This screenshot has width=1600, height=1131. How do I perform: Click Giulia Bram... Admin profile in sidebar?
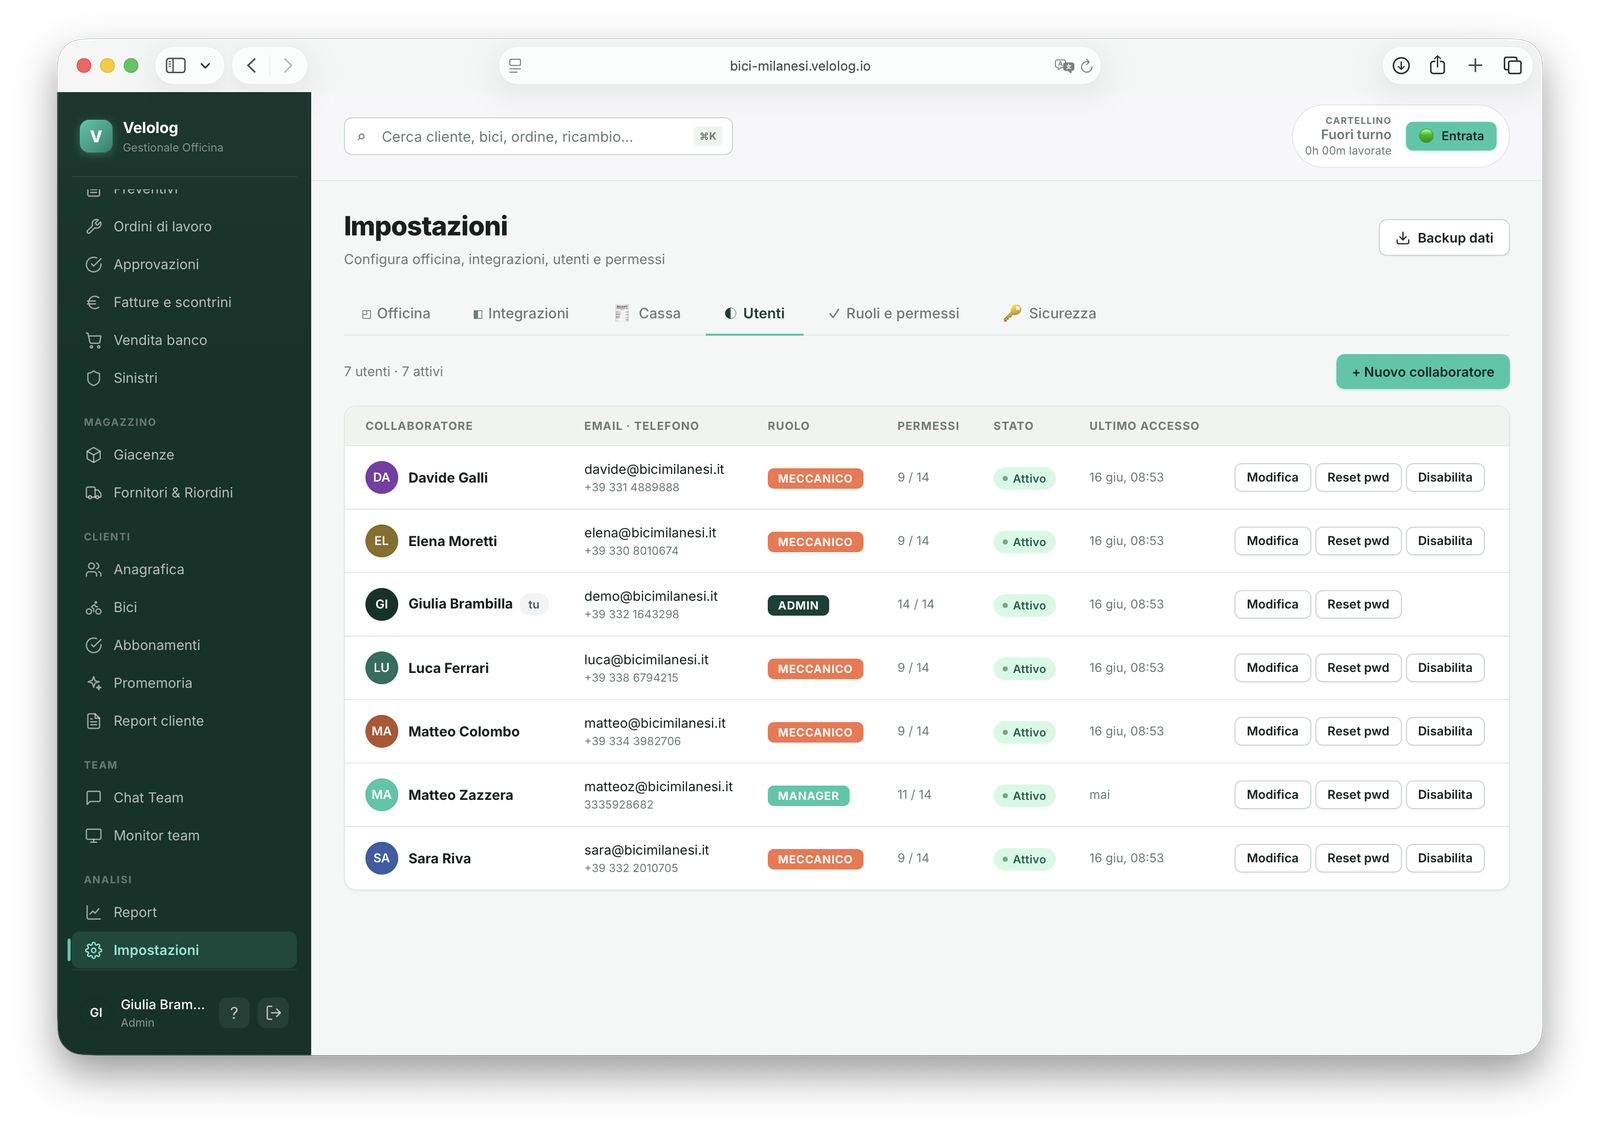coord(145,1013)
